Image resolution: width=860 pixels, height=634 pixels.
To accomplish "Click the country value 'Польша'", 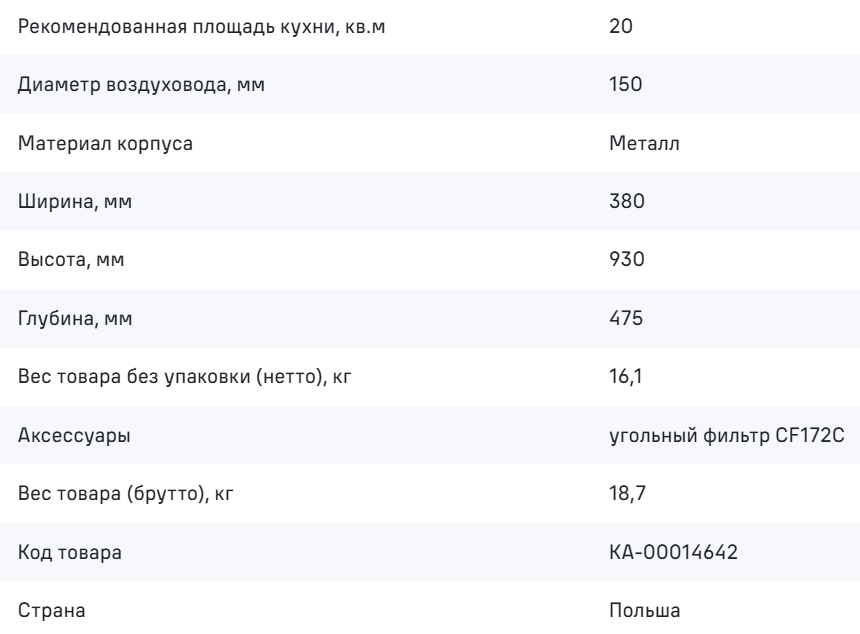I will click(644, 610).
